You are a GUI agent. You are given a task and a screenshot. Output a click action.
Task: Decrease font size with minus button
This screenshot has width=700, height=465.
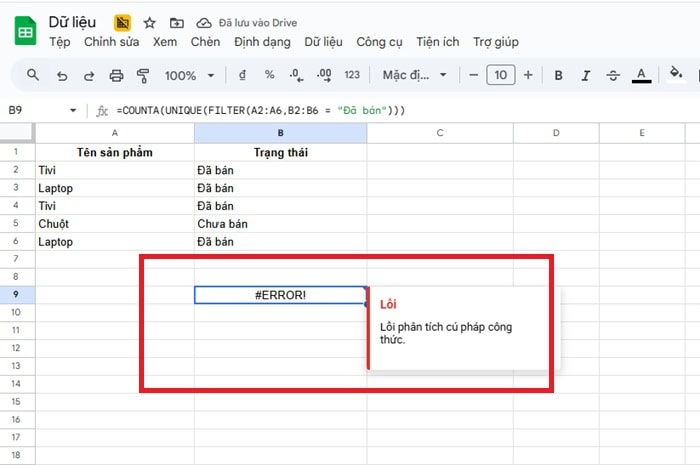click(474, 75)
